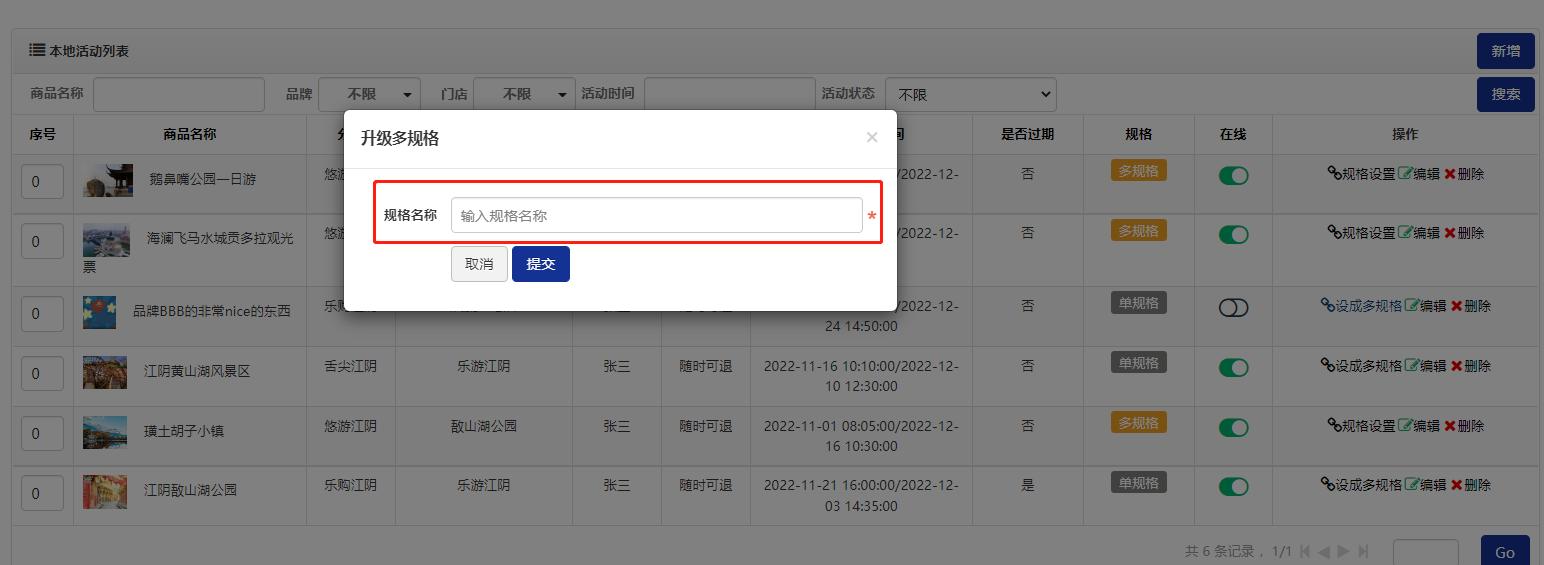The image size is (1544, 565).
Task: Click '敔山湖公园' store cell
Action: 484,426
